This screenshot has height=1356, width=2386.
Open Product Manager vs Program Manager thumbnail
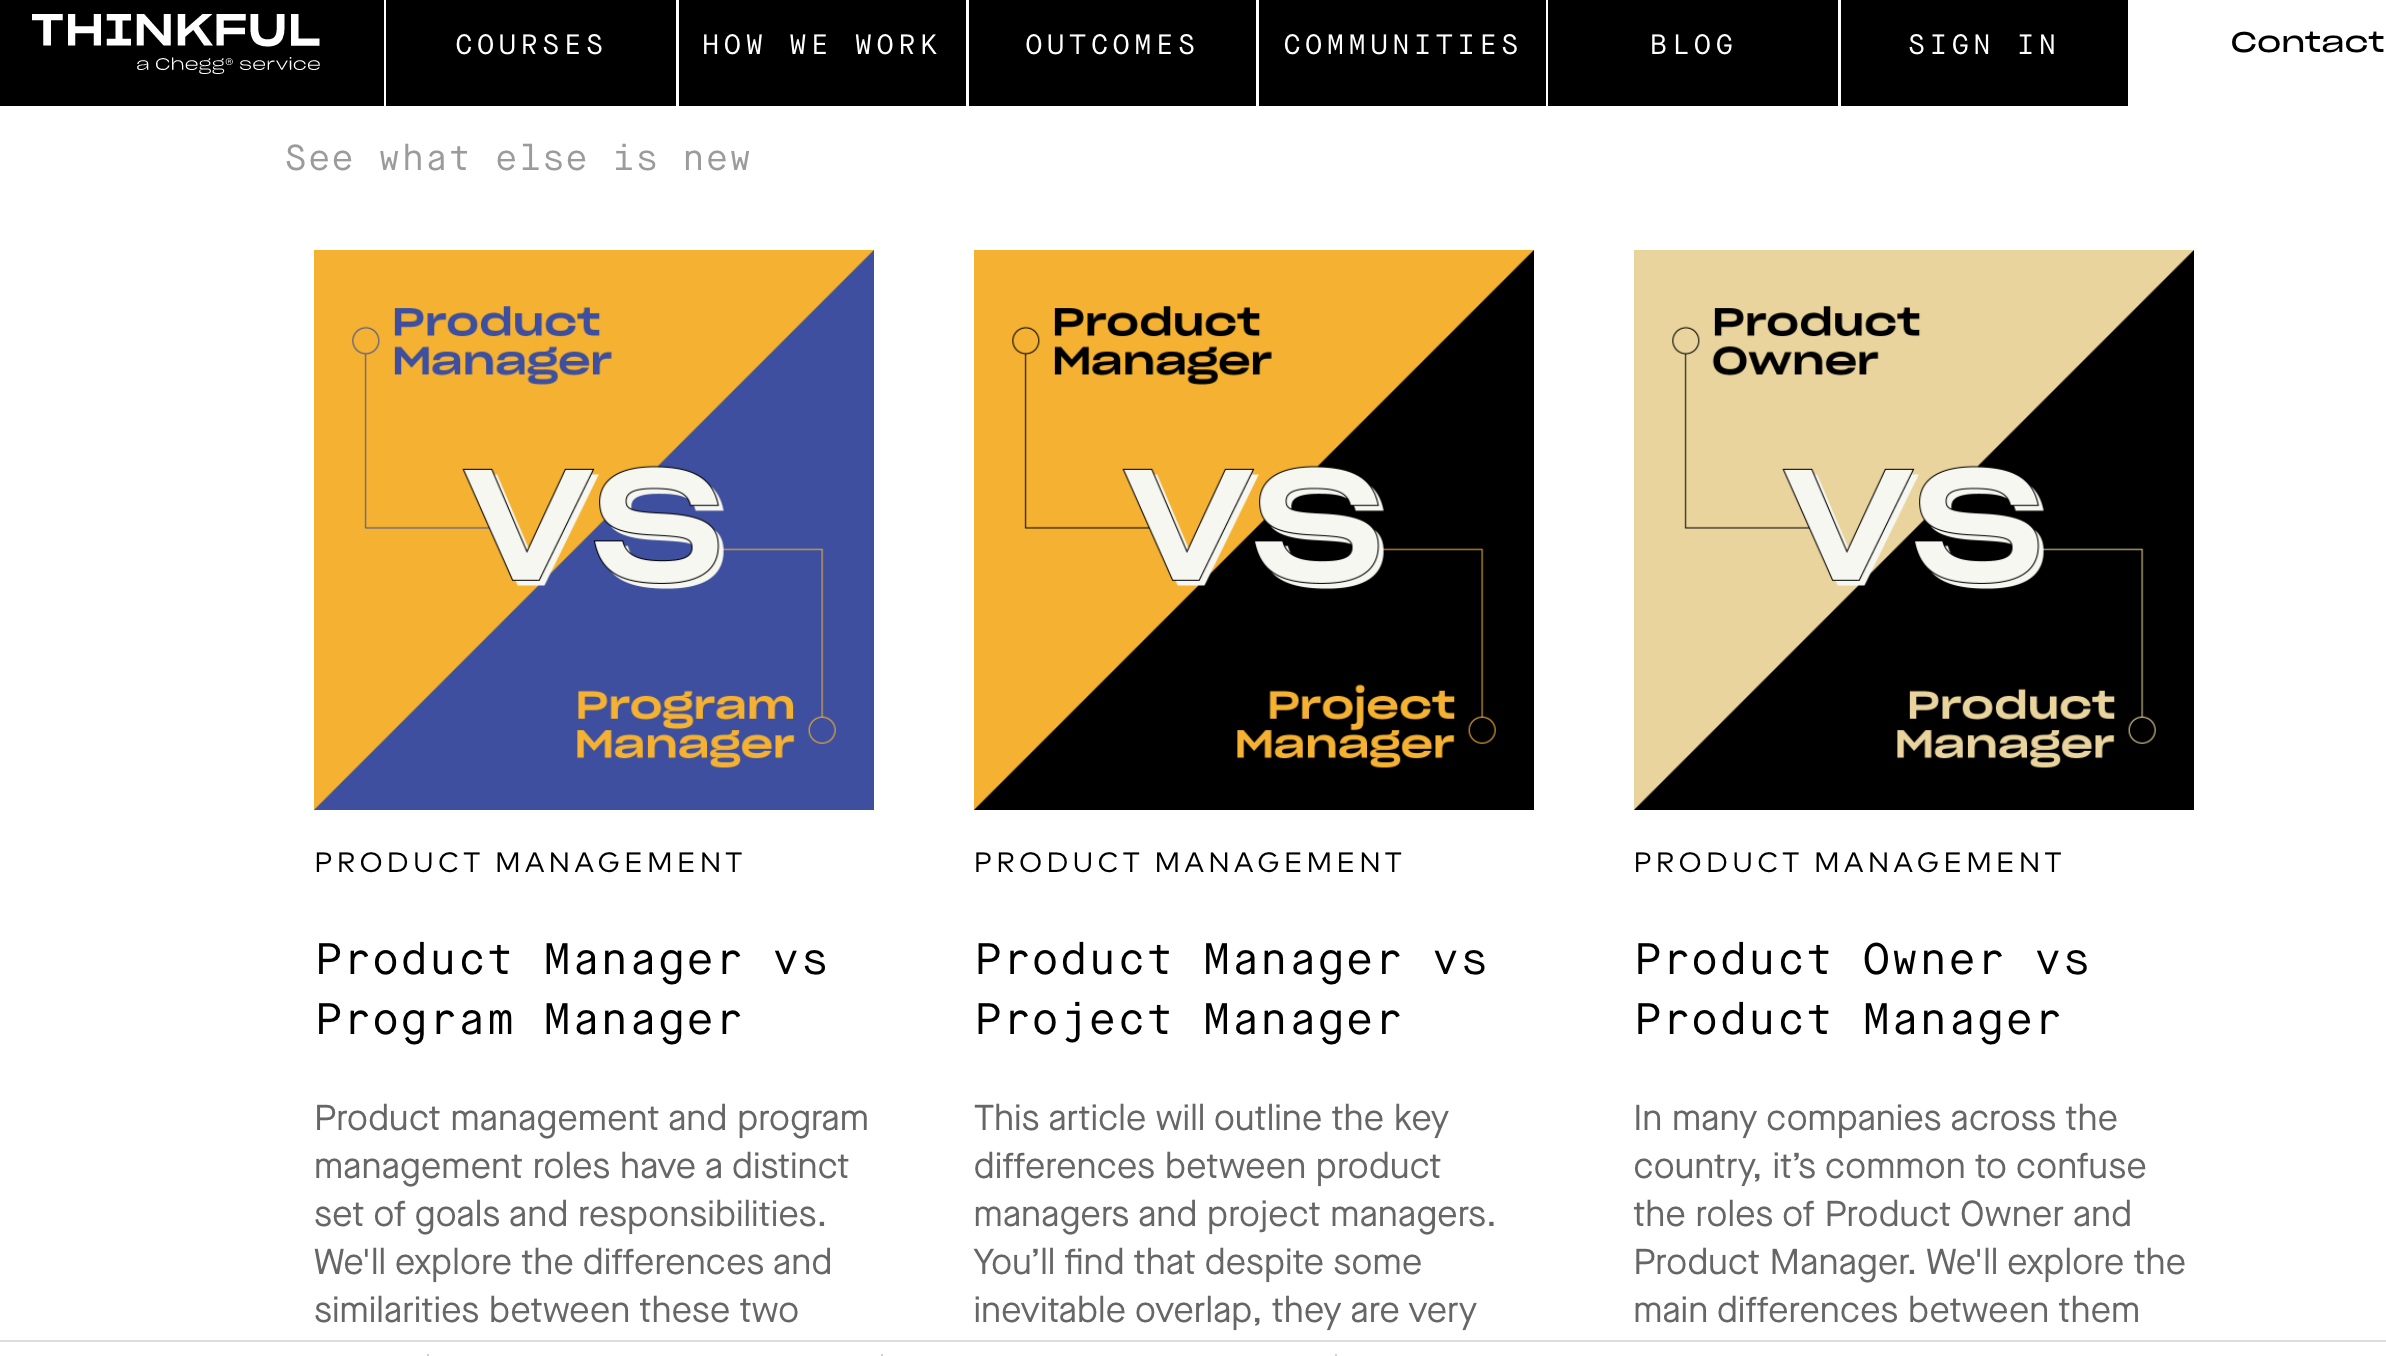point(594,530)
